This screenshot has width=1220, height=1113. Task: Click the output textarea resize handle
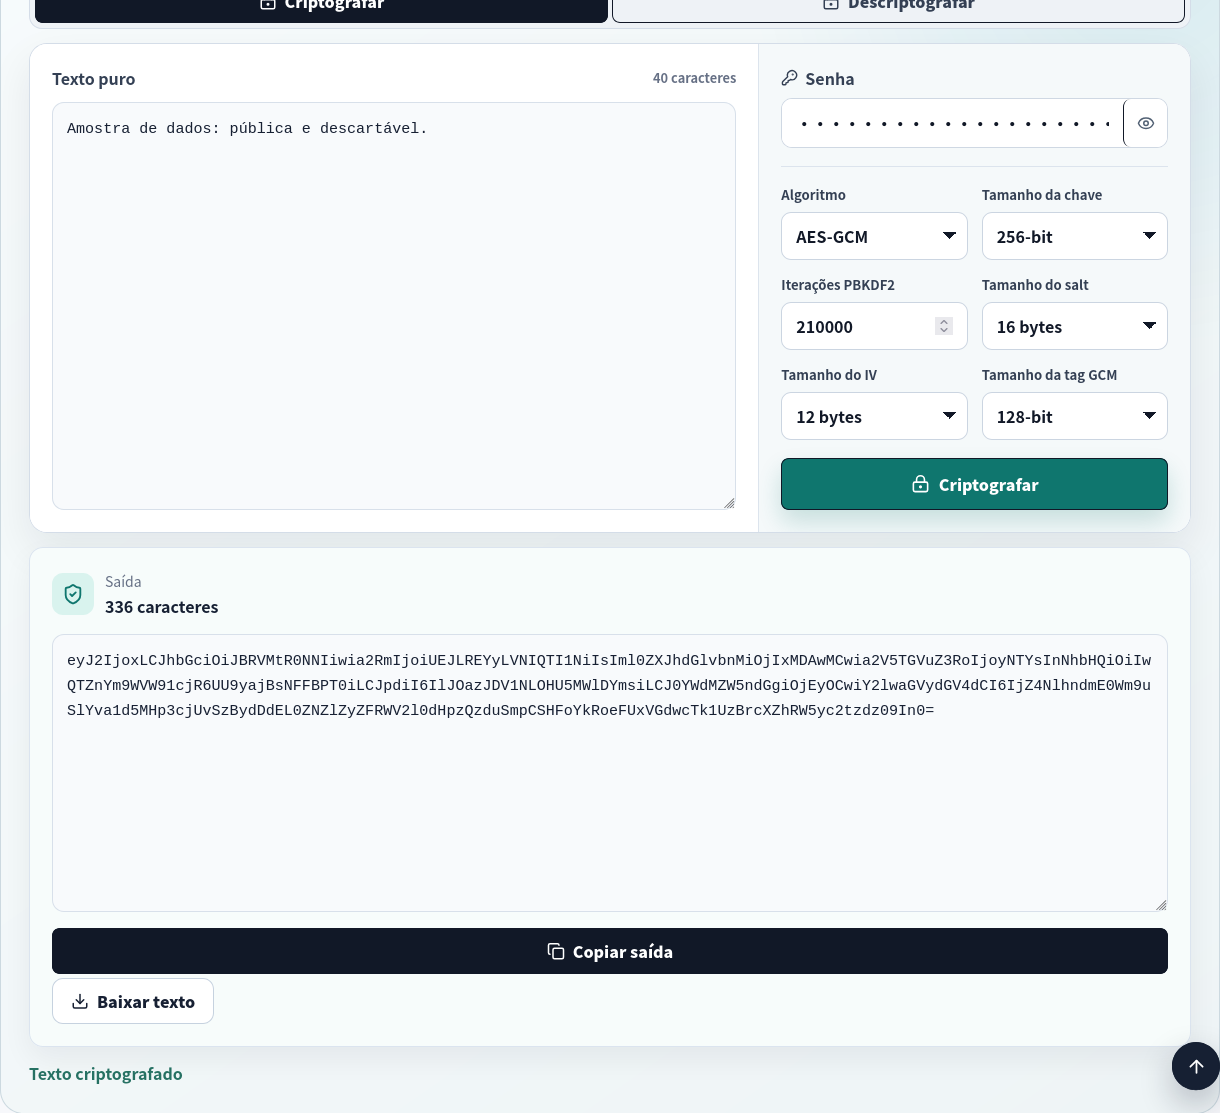(x=1161, y=905)
